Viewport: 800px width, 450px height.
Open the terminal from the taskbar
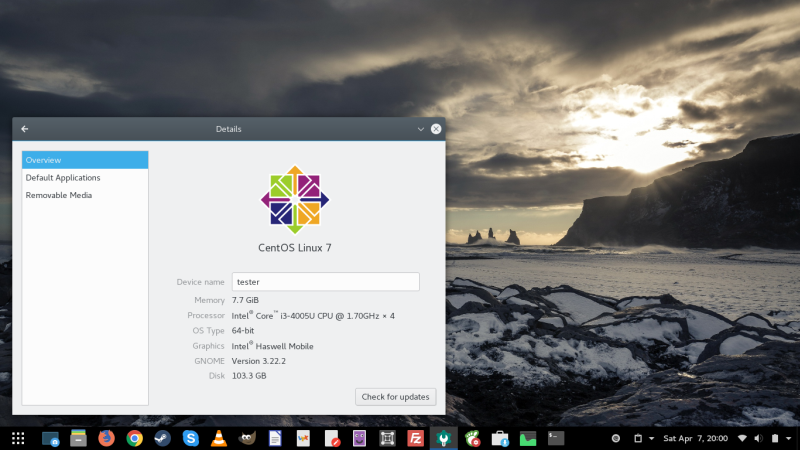[556, 438]
